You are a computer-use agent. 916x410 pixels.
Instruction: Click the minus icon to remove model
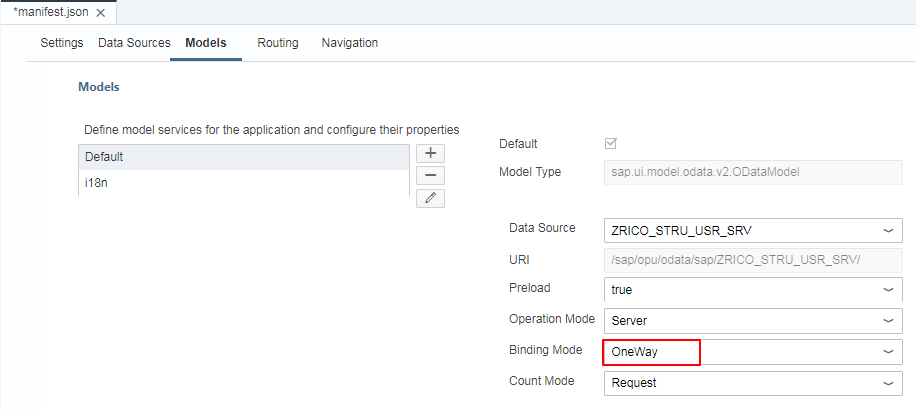click(x=430, y=175)
